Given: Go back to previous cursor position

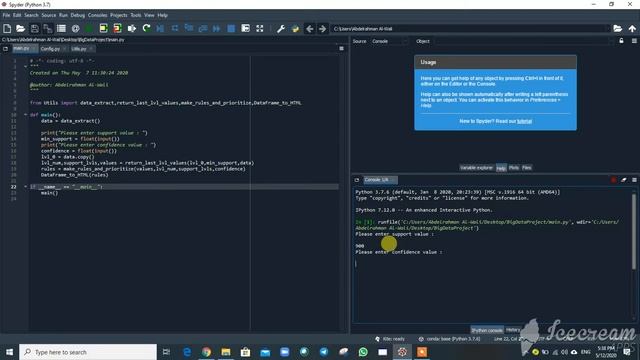Looking at the screenshot, I should 309,29.
